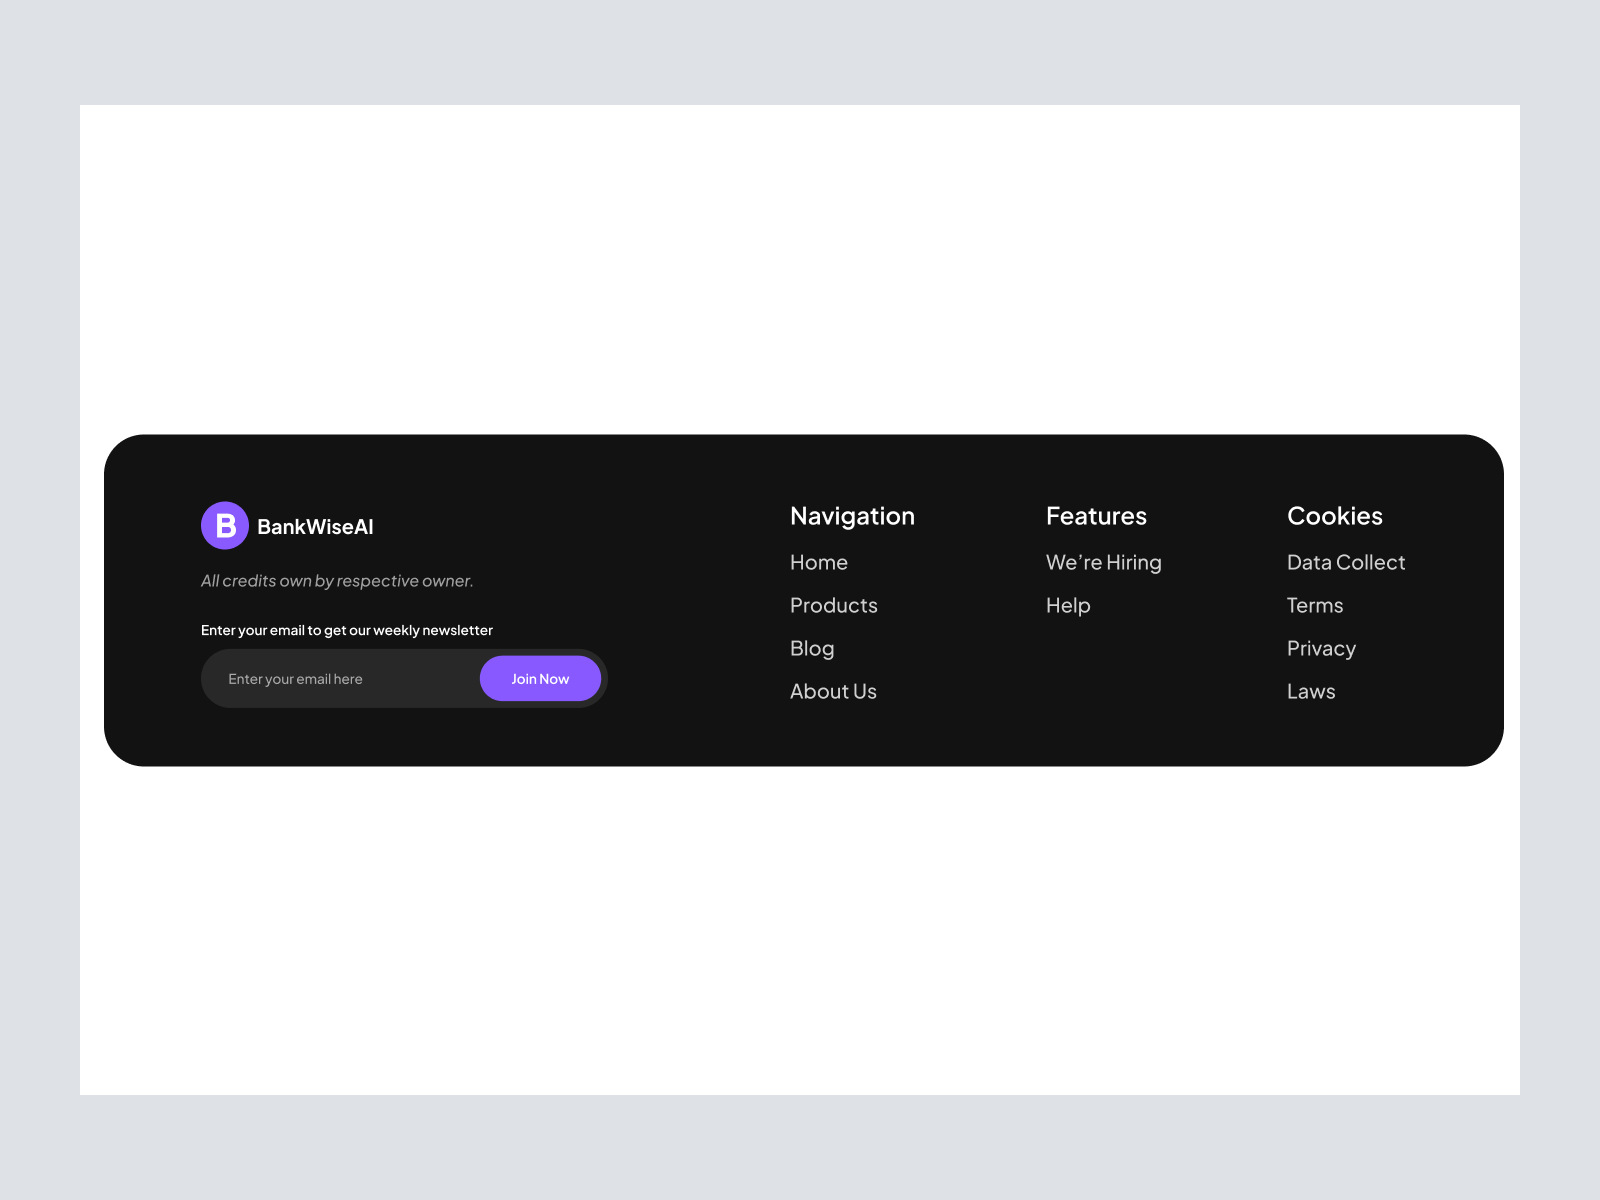This screenshot has height=1200, width=1600.
Task: Select the Features column heading
Action: point(1096,516)
